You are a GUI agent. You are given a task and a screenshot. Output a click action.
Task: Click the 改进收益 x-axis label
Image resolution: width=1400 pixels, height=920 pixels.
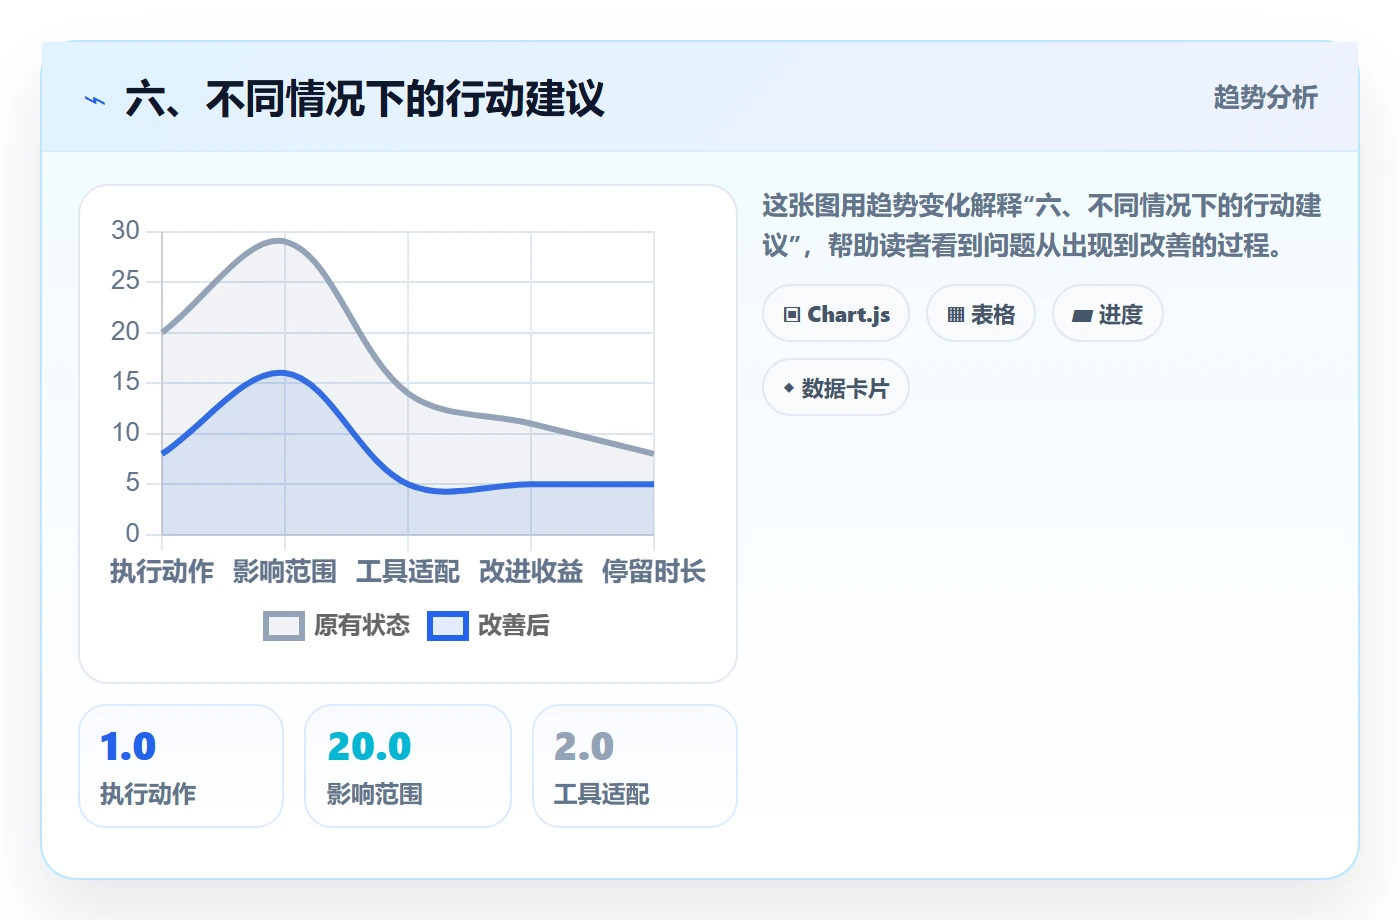(x=531, y=572)
